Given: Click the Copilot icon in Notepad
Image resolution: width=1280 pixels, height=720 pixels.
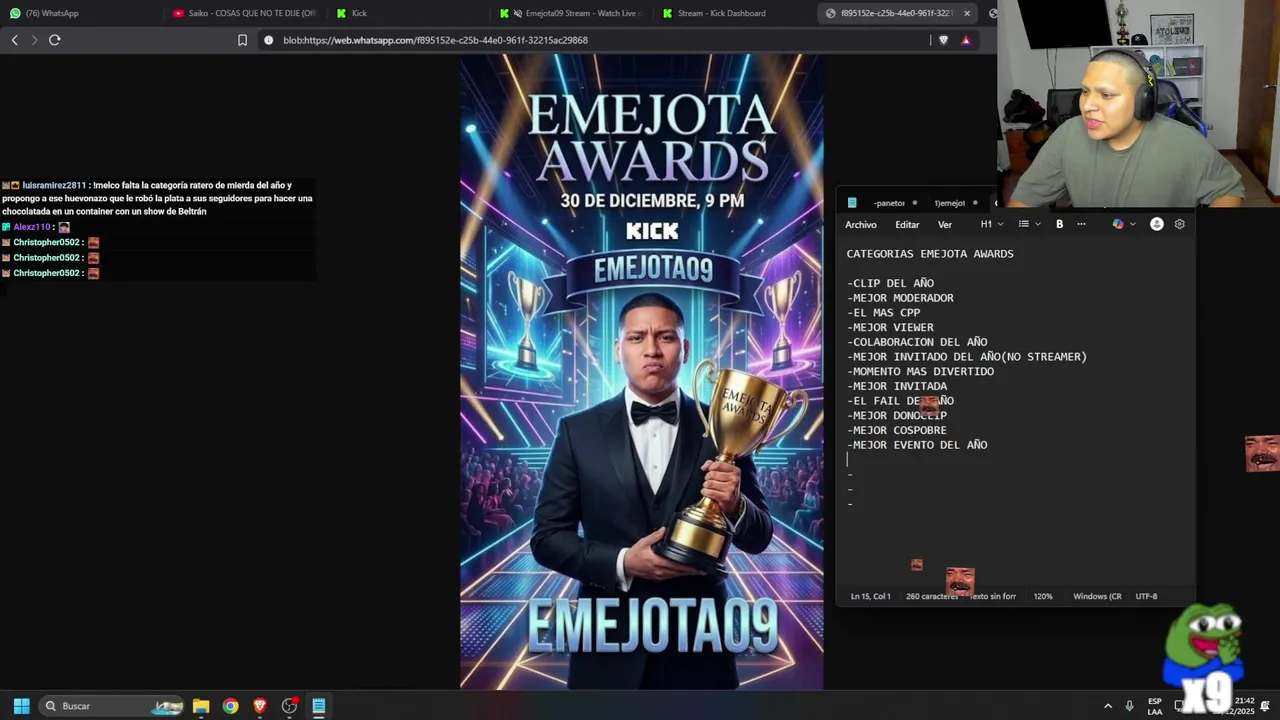Looking at the screenshot, I should pyautogui.click(x=1118, y=224).
